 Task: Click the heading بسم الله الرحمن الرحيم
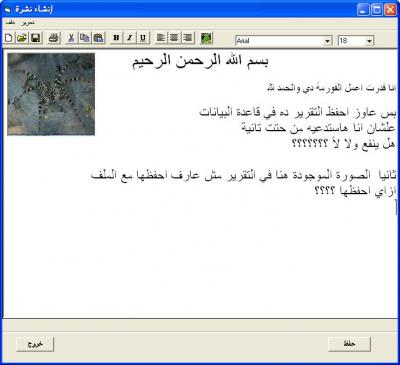click(x=200, y=62)
